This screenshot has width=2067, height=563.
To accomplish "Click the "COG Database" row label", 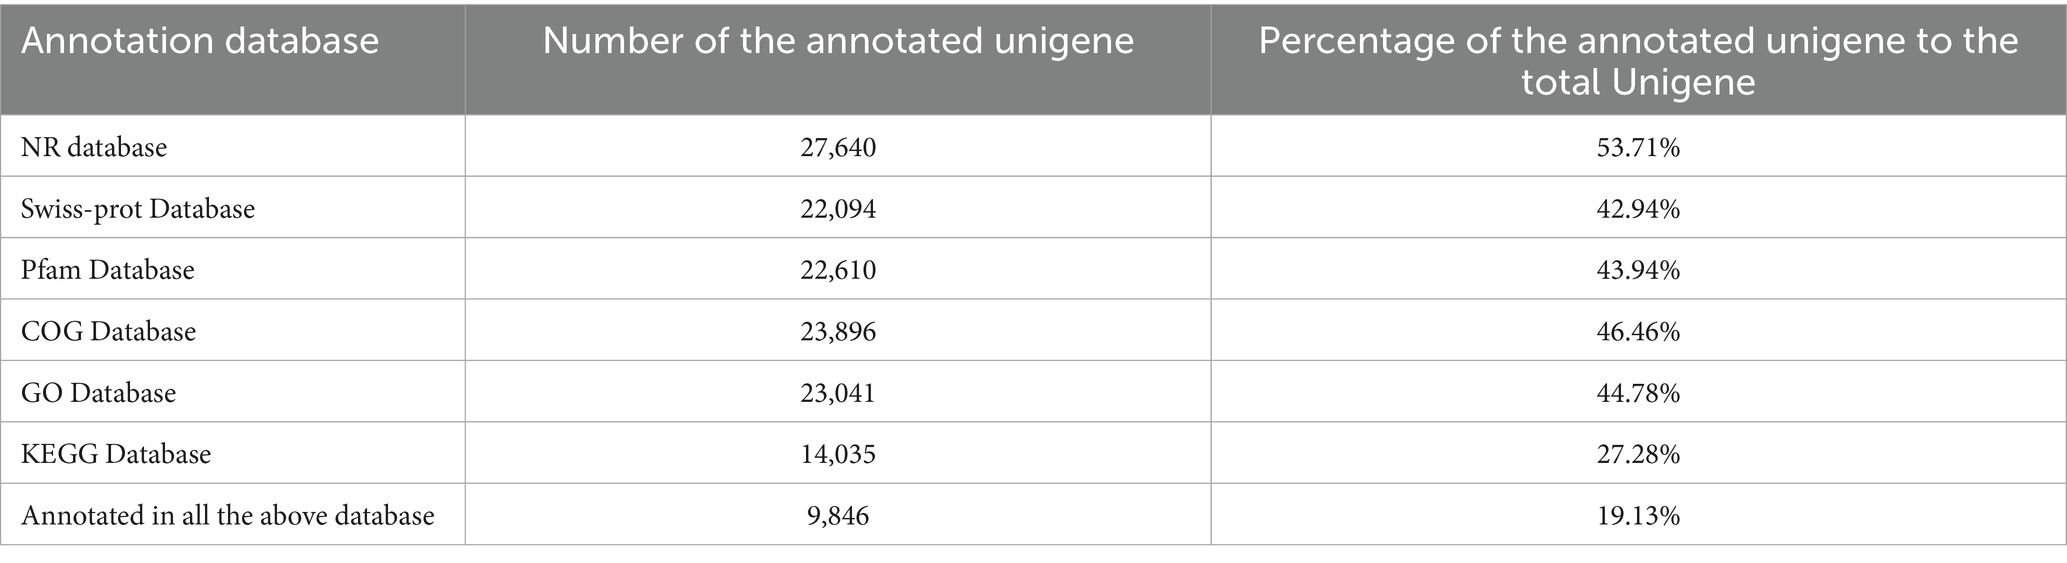I will click(108, 331).
